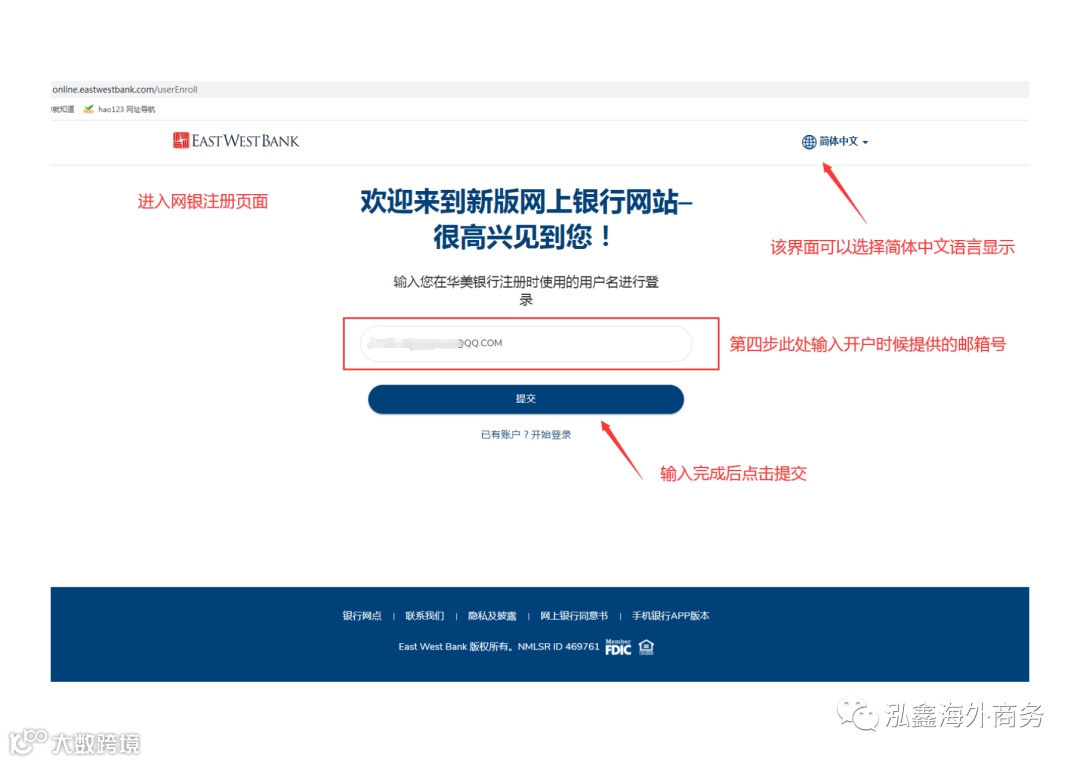Viewport: 1080px width, 763px height.
Task: Open the 联系我们 footer link
Action: point(424,616)
